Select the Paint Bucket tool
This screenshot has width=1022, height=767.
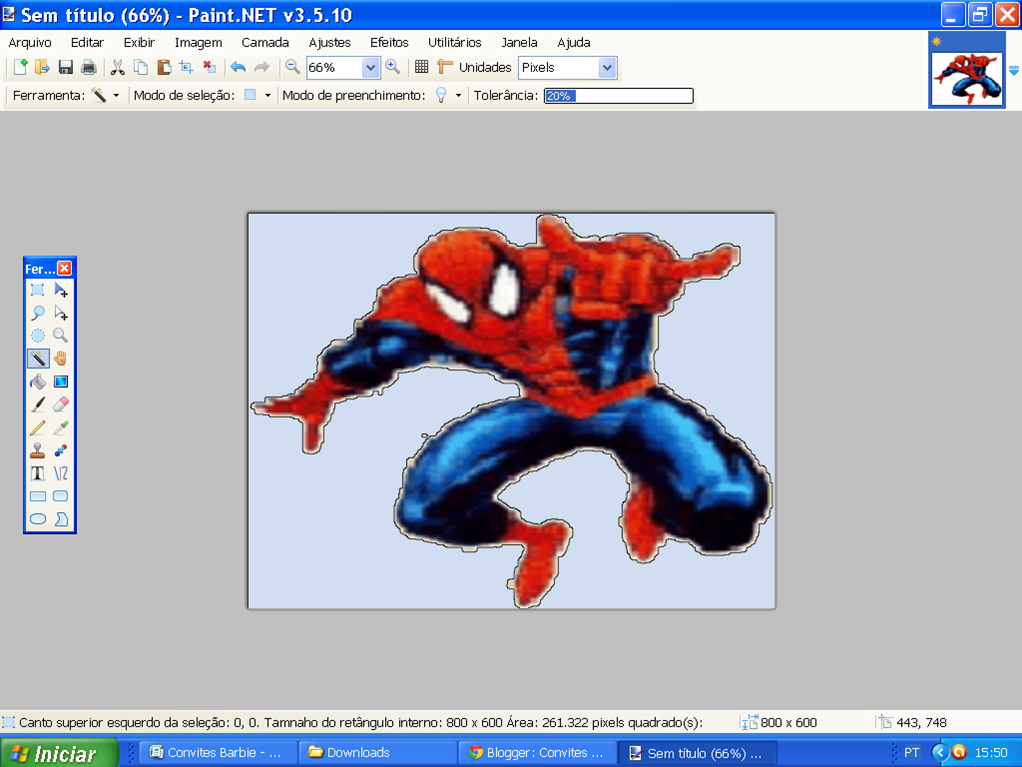click(x=38, y=381)
